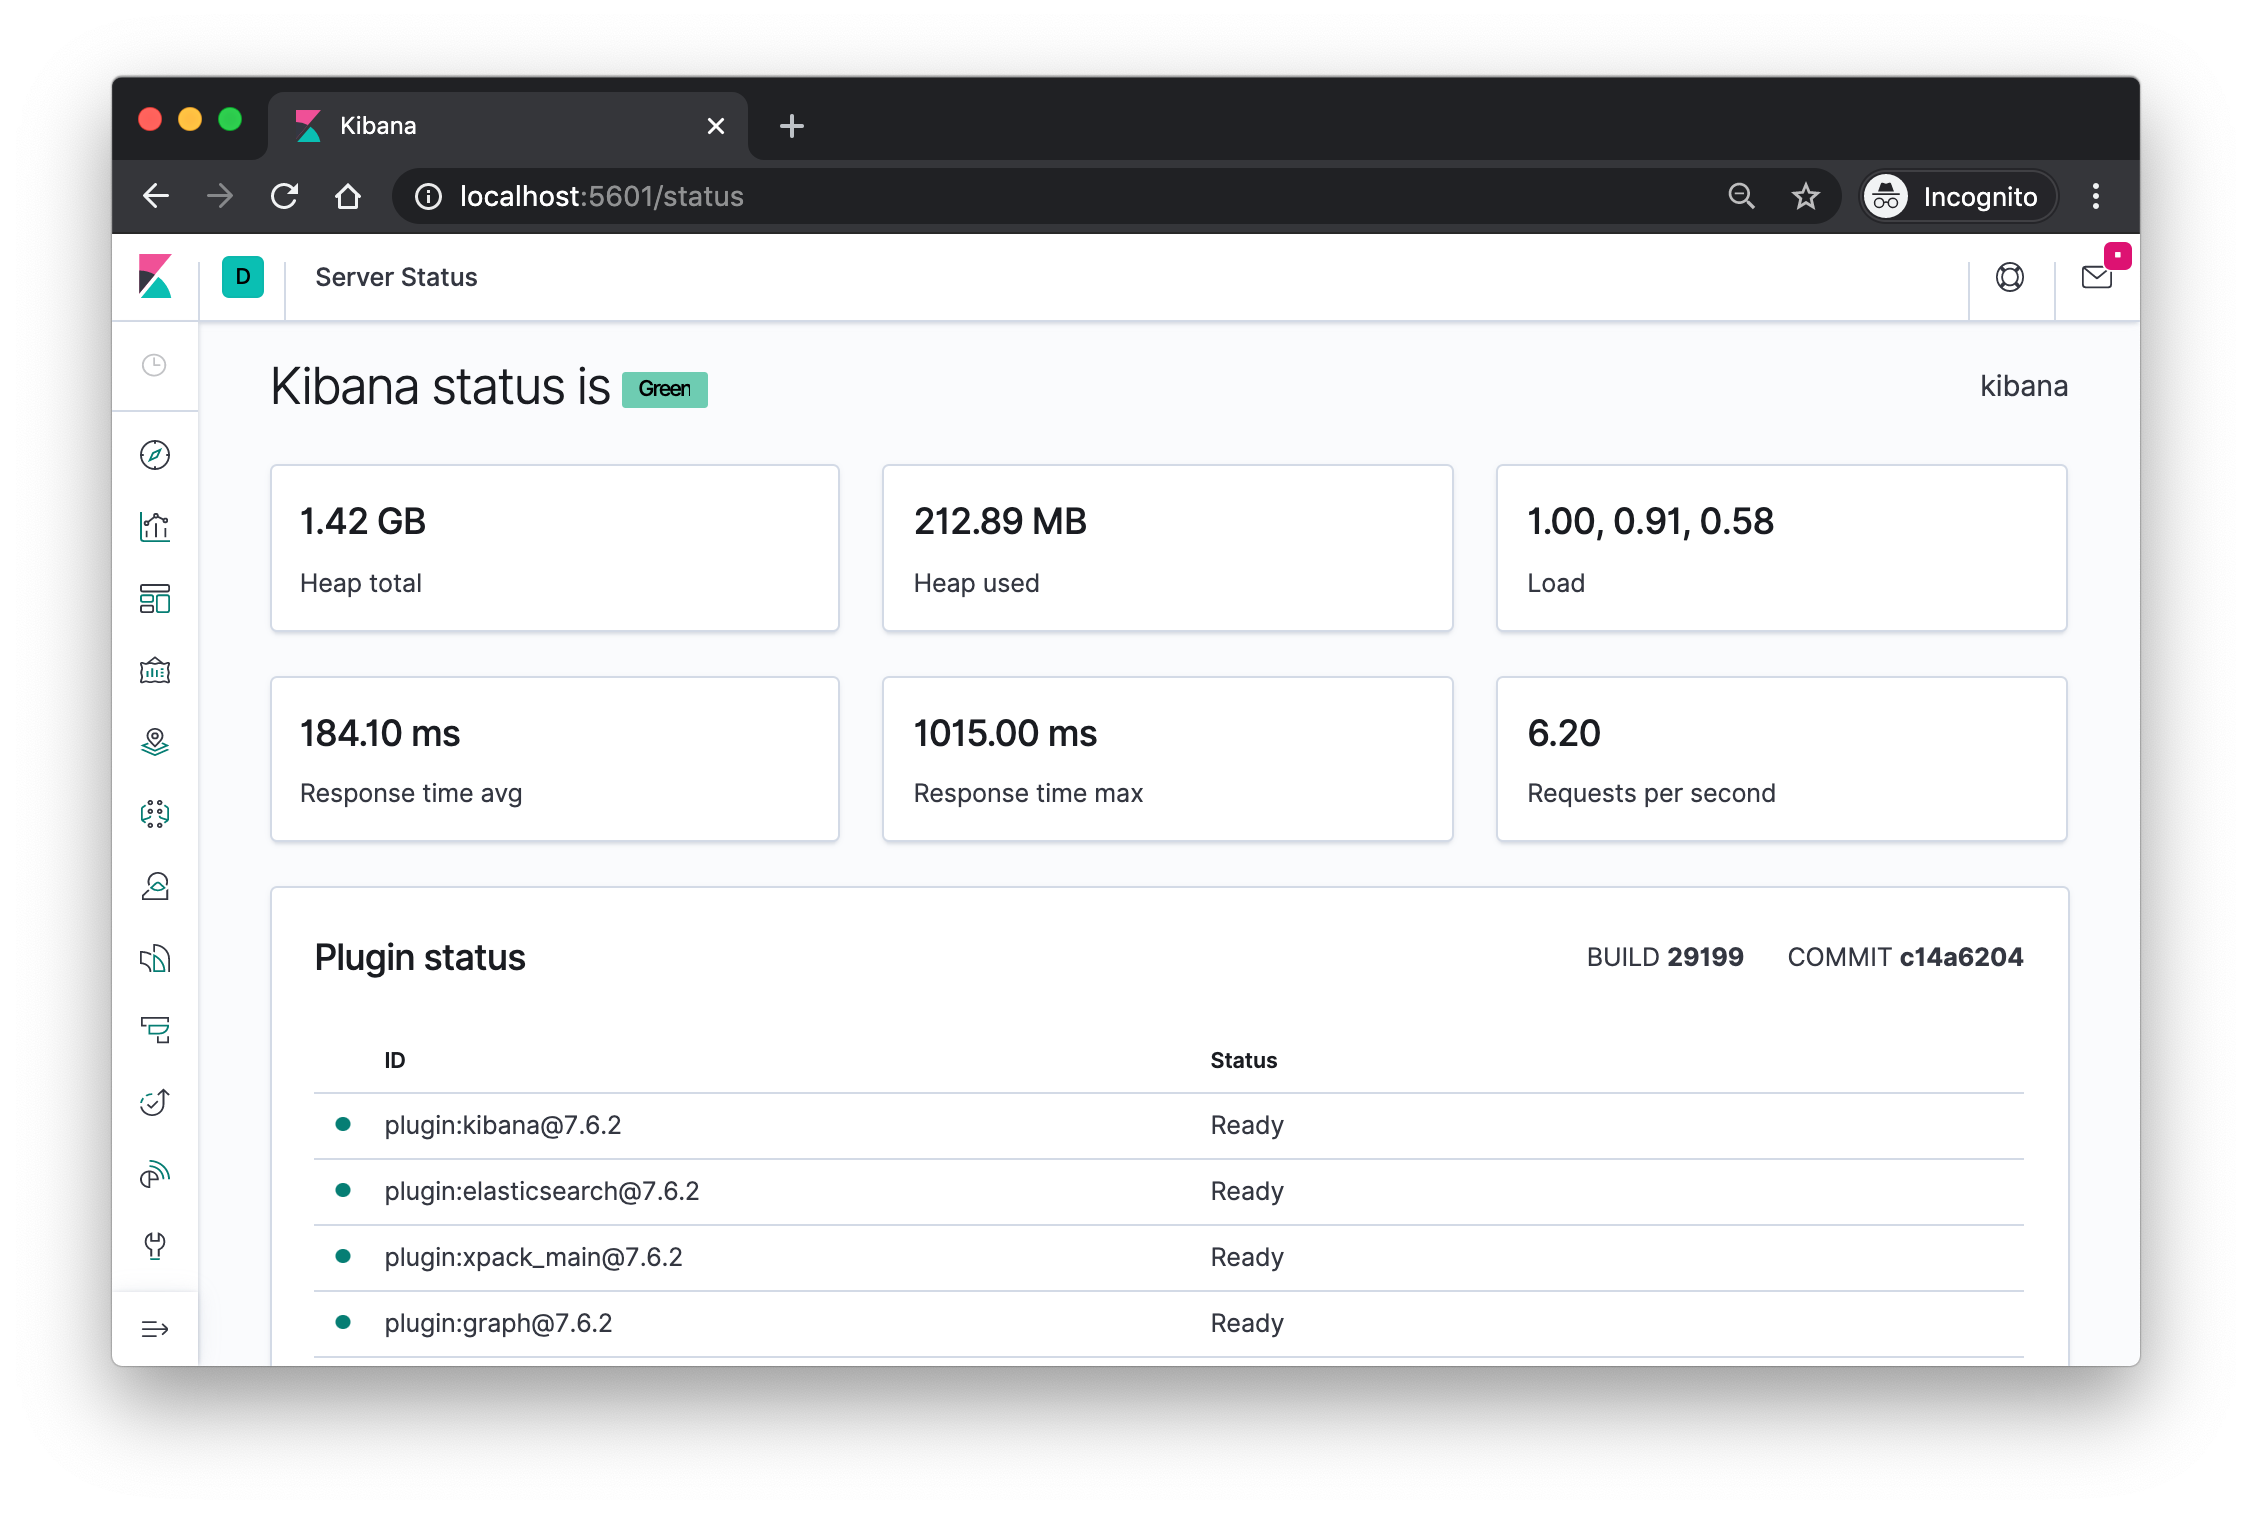Open the bottom sidebar app icon above the expand arrow
2252x1514 pixels.
coord(155,1246)
